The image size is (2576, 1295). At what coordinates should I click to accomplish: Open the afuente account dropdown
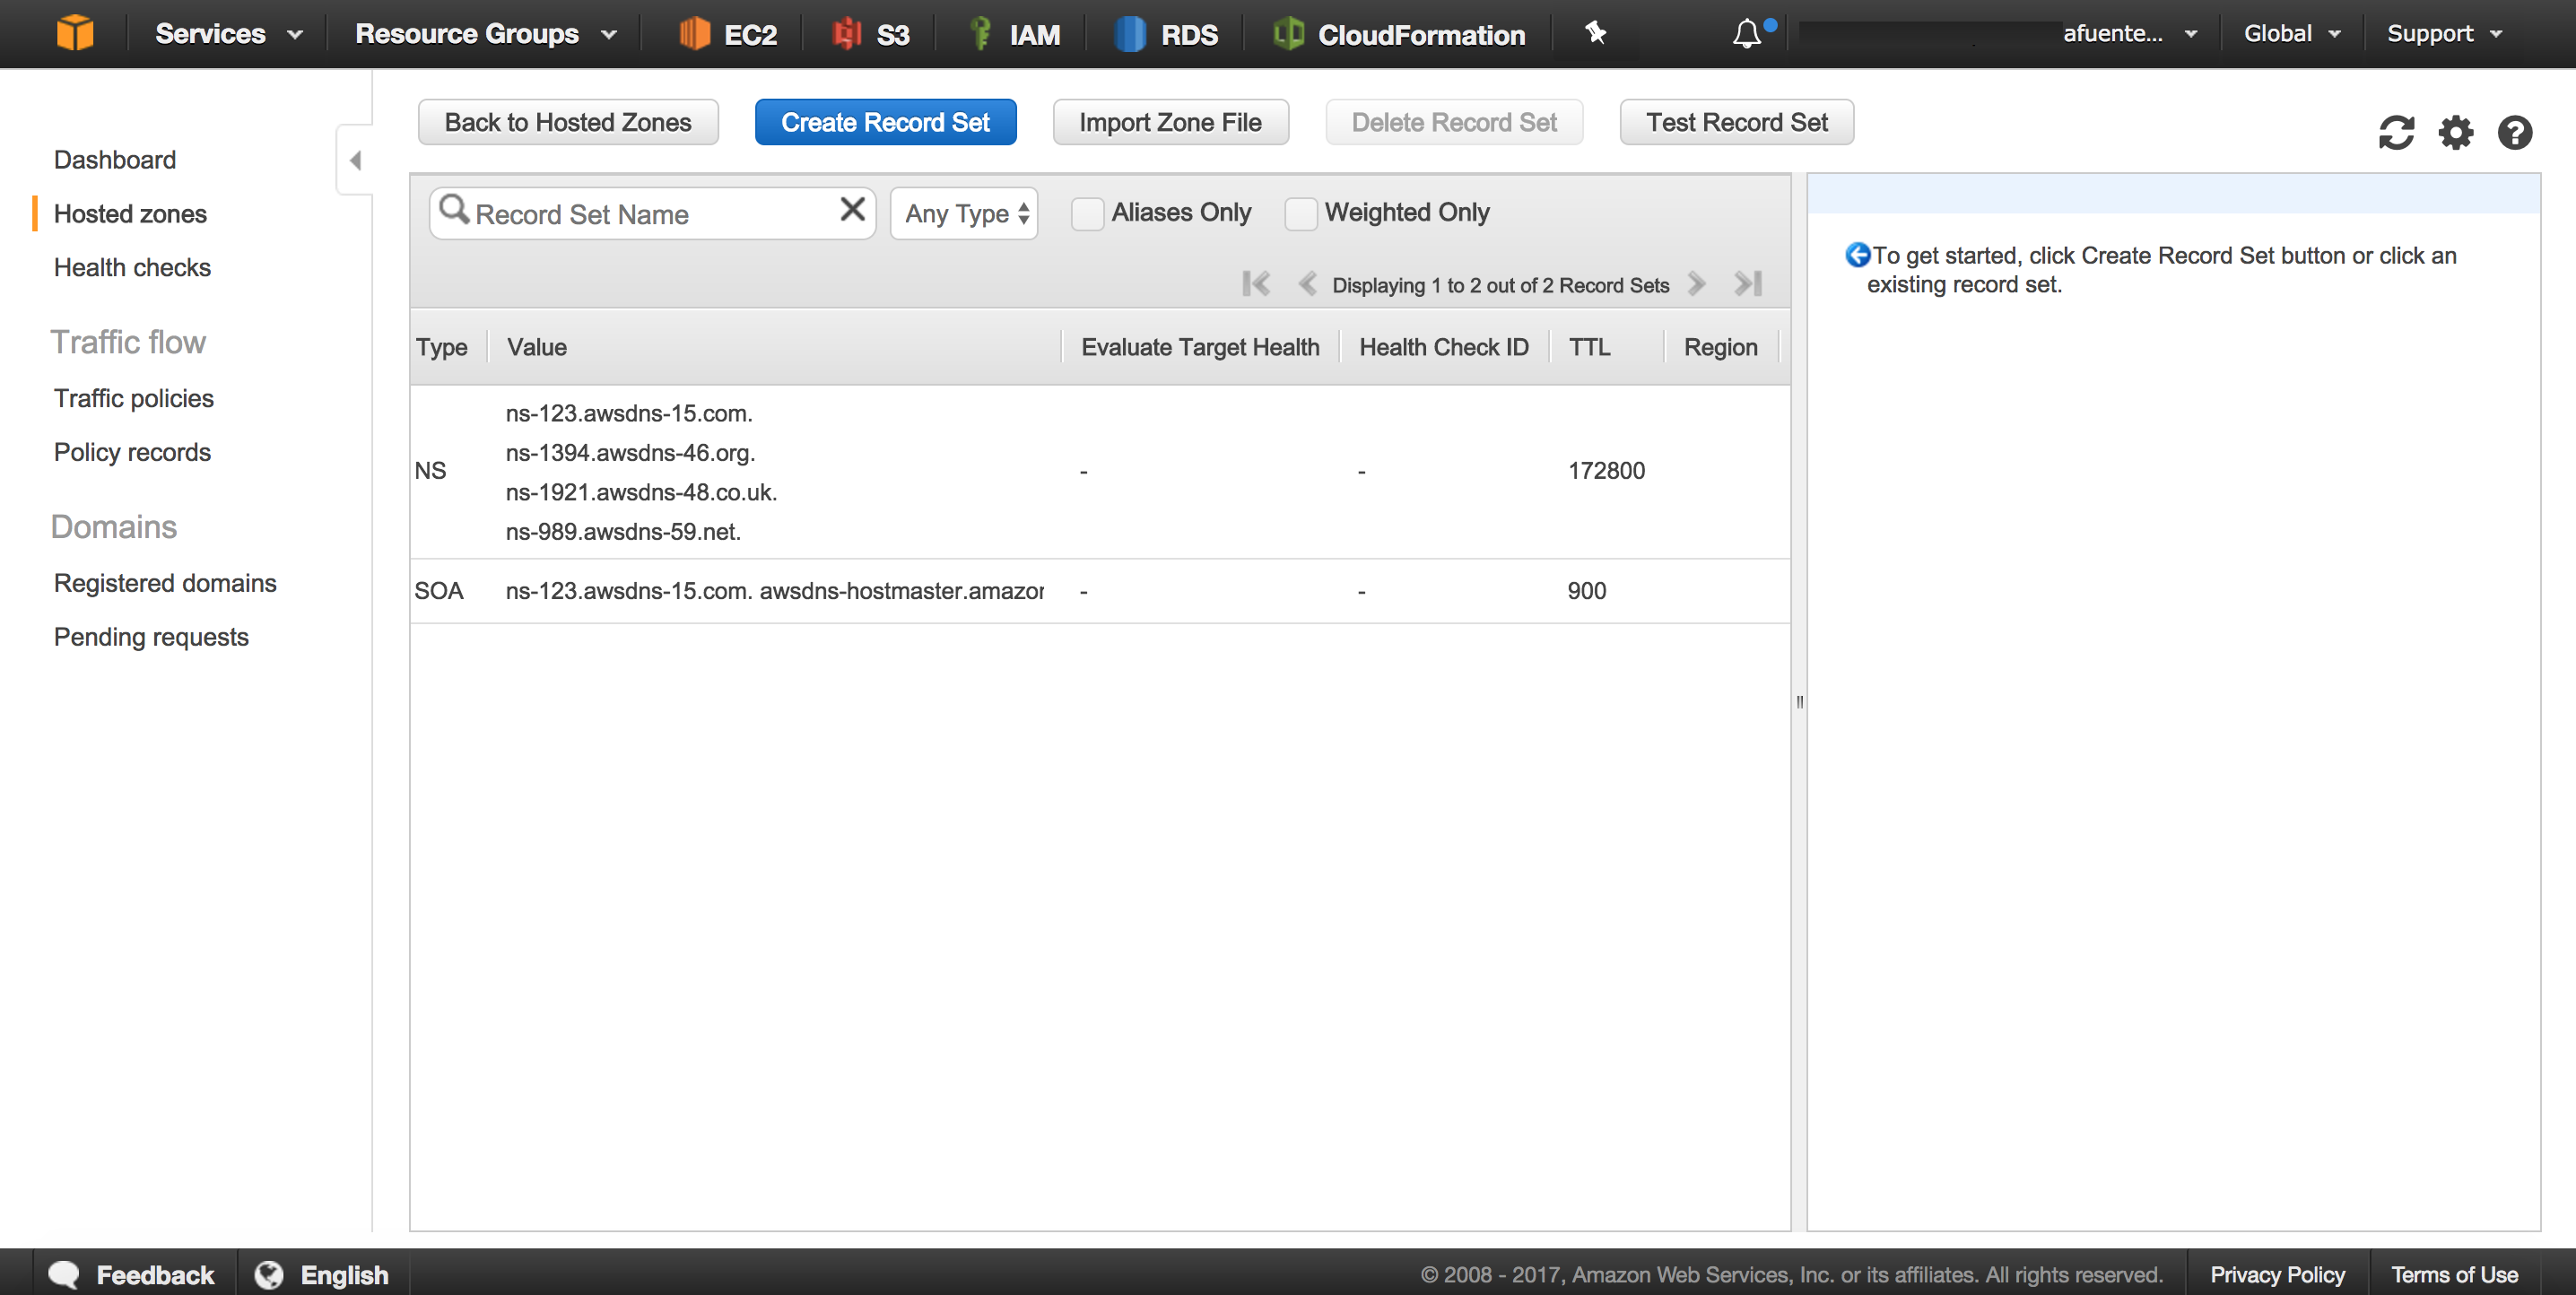tap(2129, 33)
